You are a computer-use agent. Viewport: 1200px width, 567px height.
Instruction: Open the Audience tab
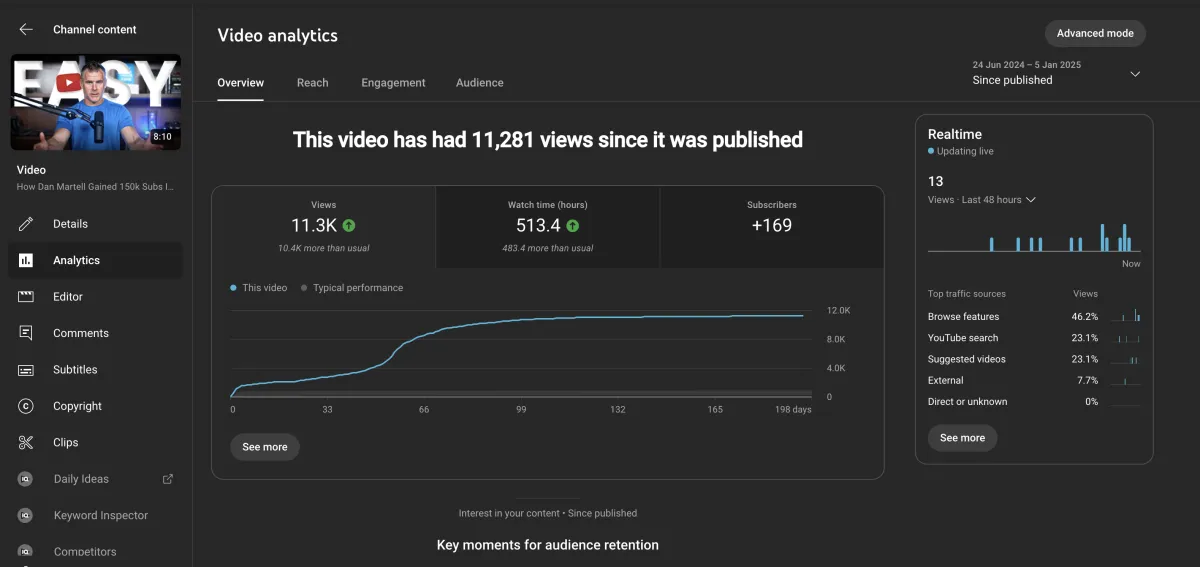479,83
